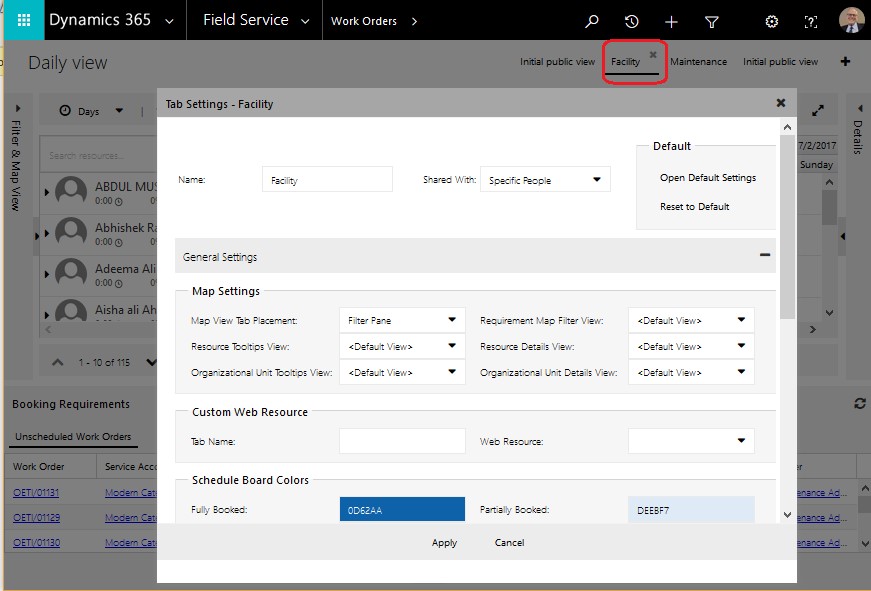Screen dimensions: 871x591
Task: Expand the Filter & Map View pane
Action: coord(18,108)
